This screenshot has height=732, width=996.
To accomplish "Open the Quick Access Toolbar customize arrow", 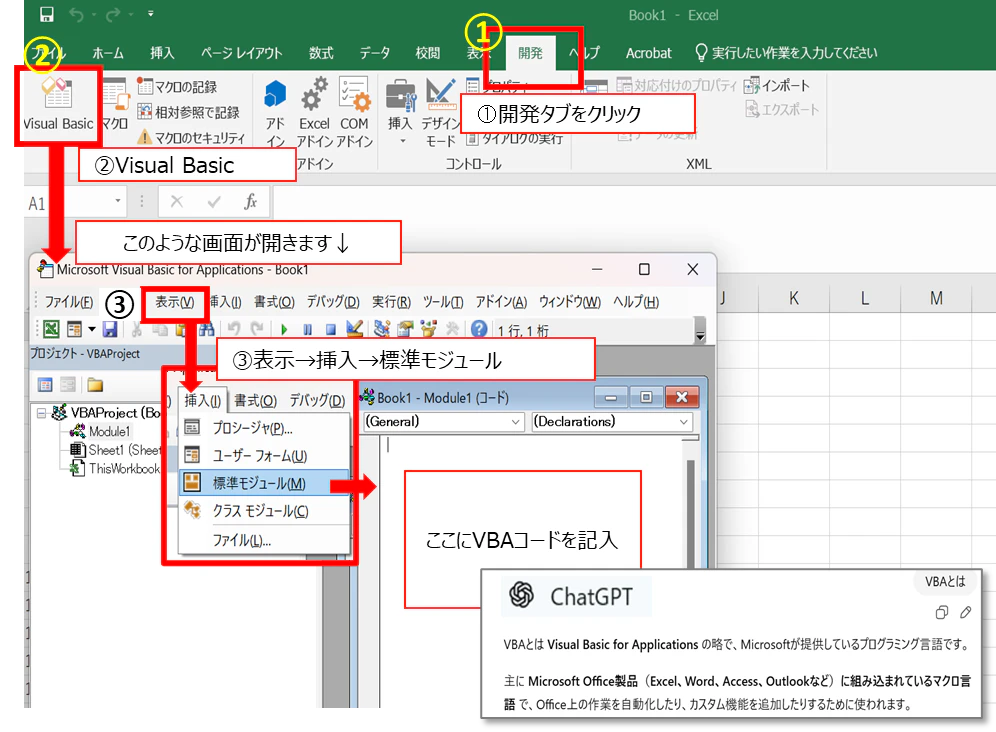I will pyautogui.click(x=151, y=13).
